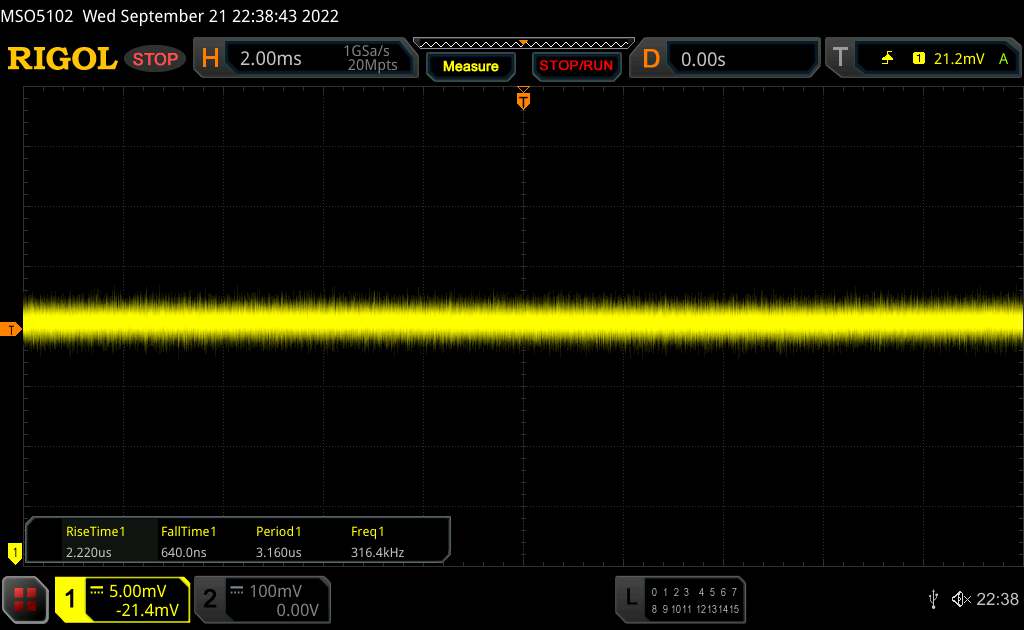Open horizontal timebase H settings
Screen dimensions: 1024x630
(x=210, y=59)
